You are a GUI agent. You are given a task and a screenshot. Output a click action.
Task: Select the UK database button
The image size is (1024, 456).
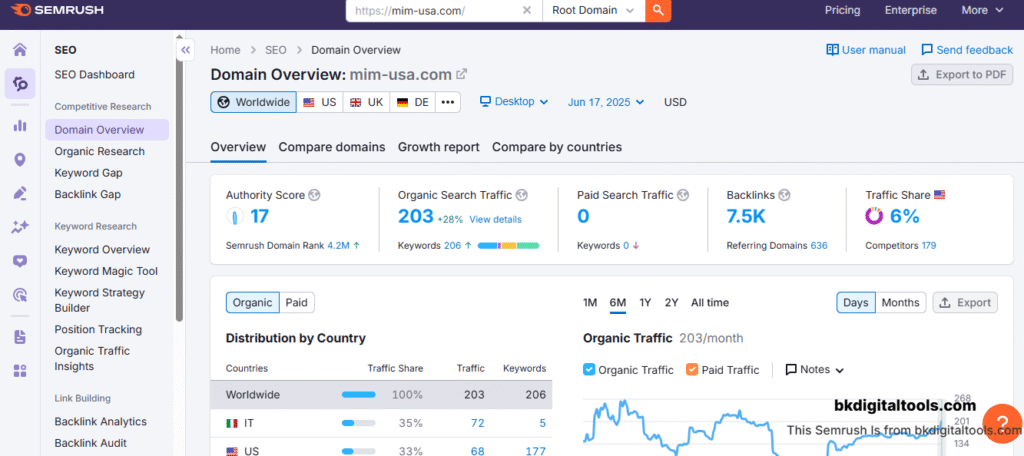tap(366, 102)
